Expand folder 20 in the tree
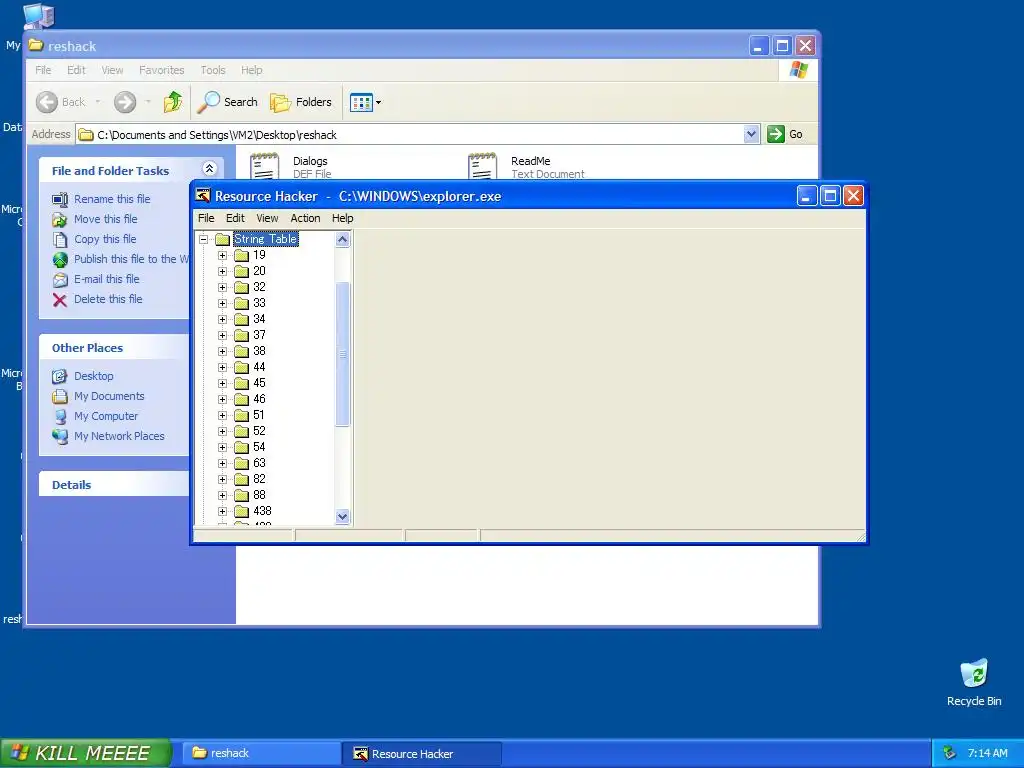 pos(223,271)
